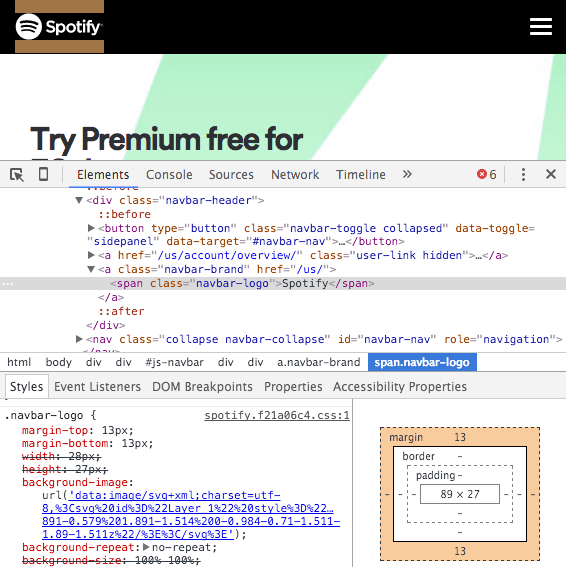The width and height of the screenshot is (566, 567).
Task: Click the closing </div> tag line
Action: 106,325
